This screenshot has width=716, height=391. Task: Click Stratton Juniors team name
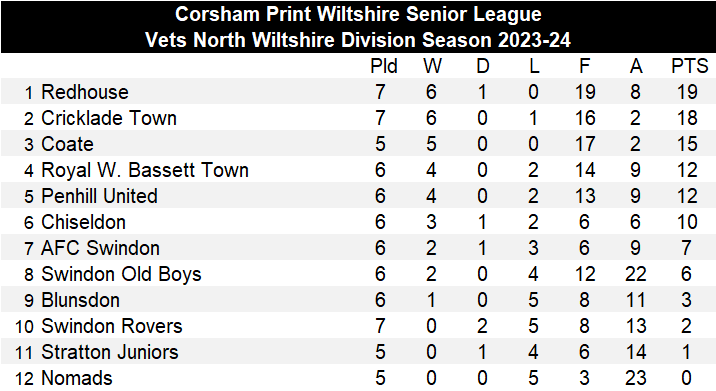point(110,352)
